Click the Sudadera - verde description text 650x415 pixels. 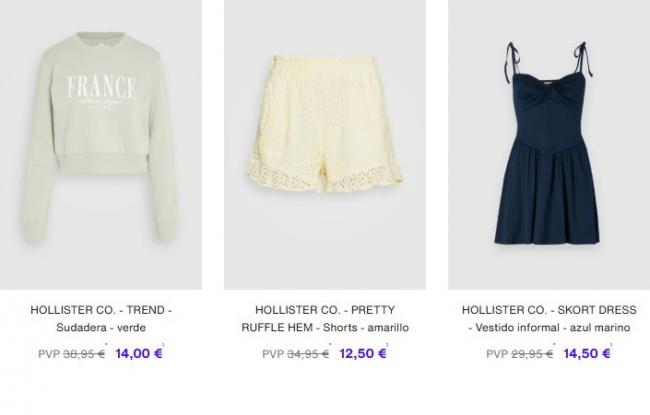(101, 328)
